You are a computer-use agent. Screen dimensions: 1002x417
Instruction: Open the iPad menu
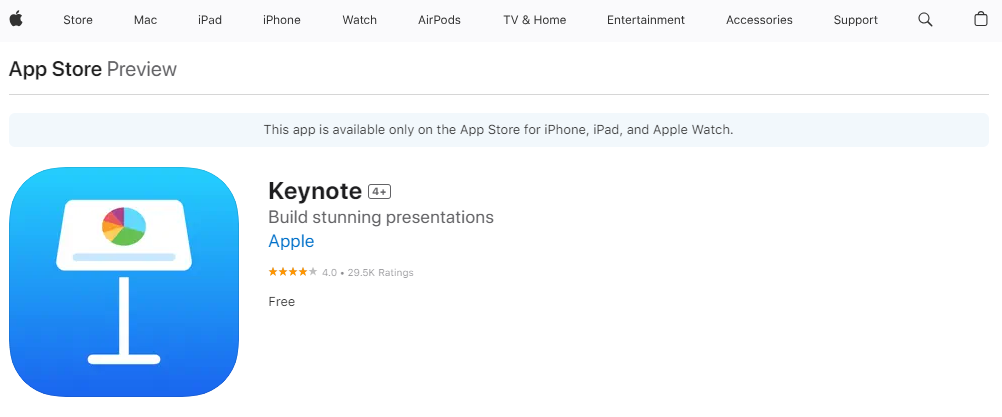(x=210, y=20)
